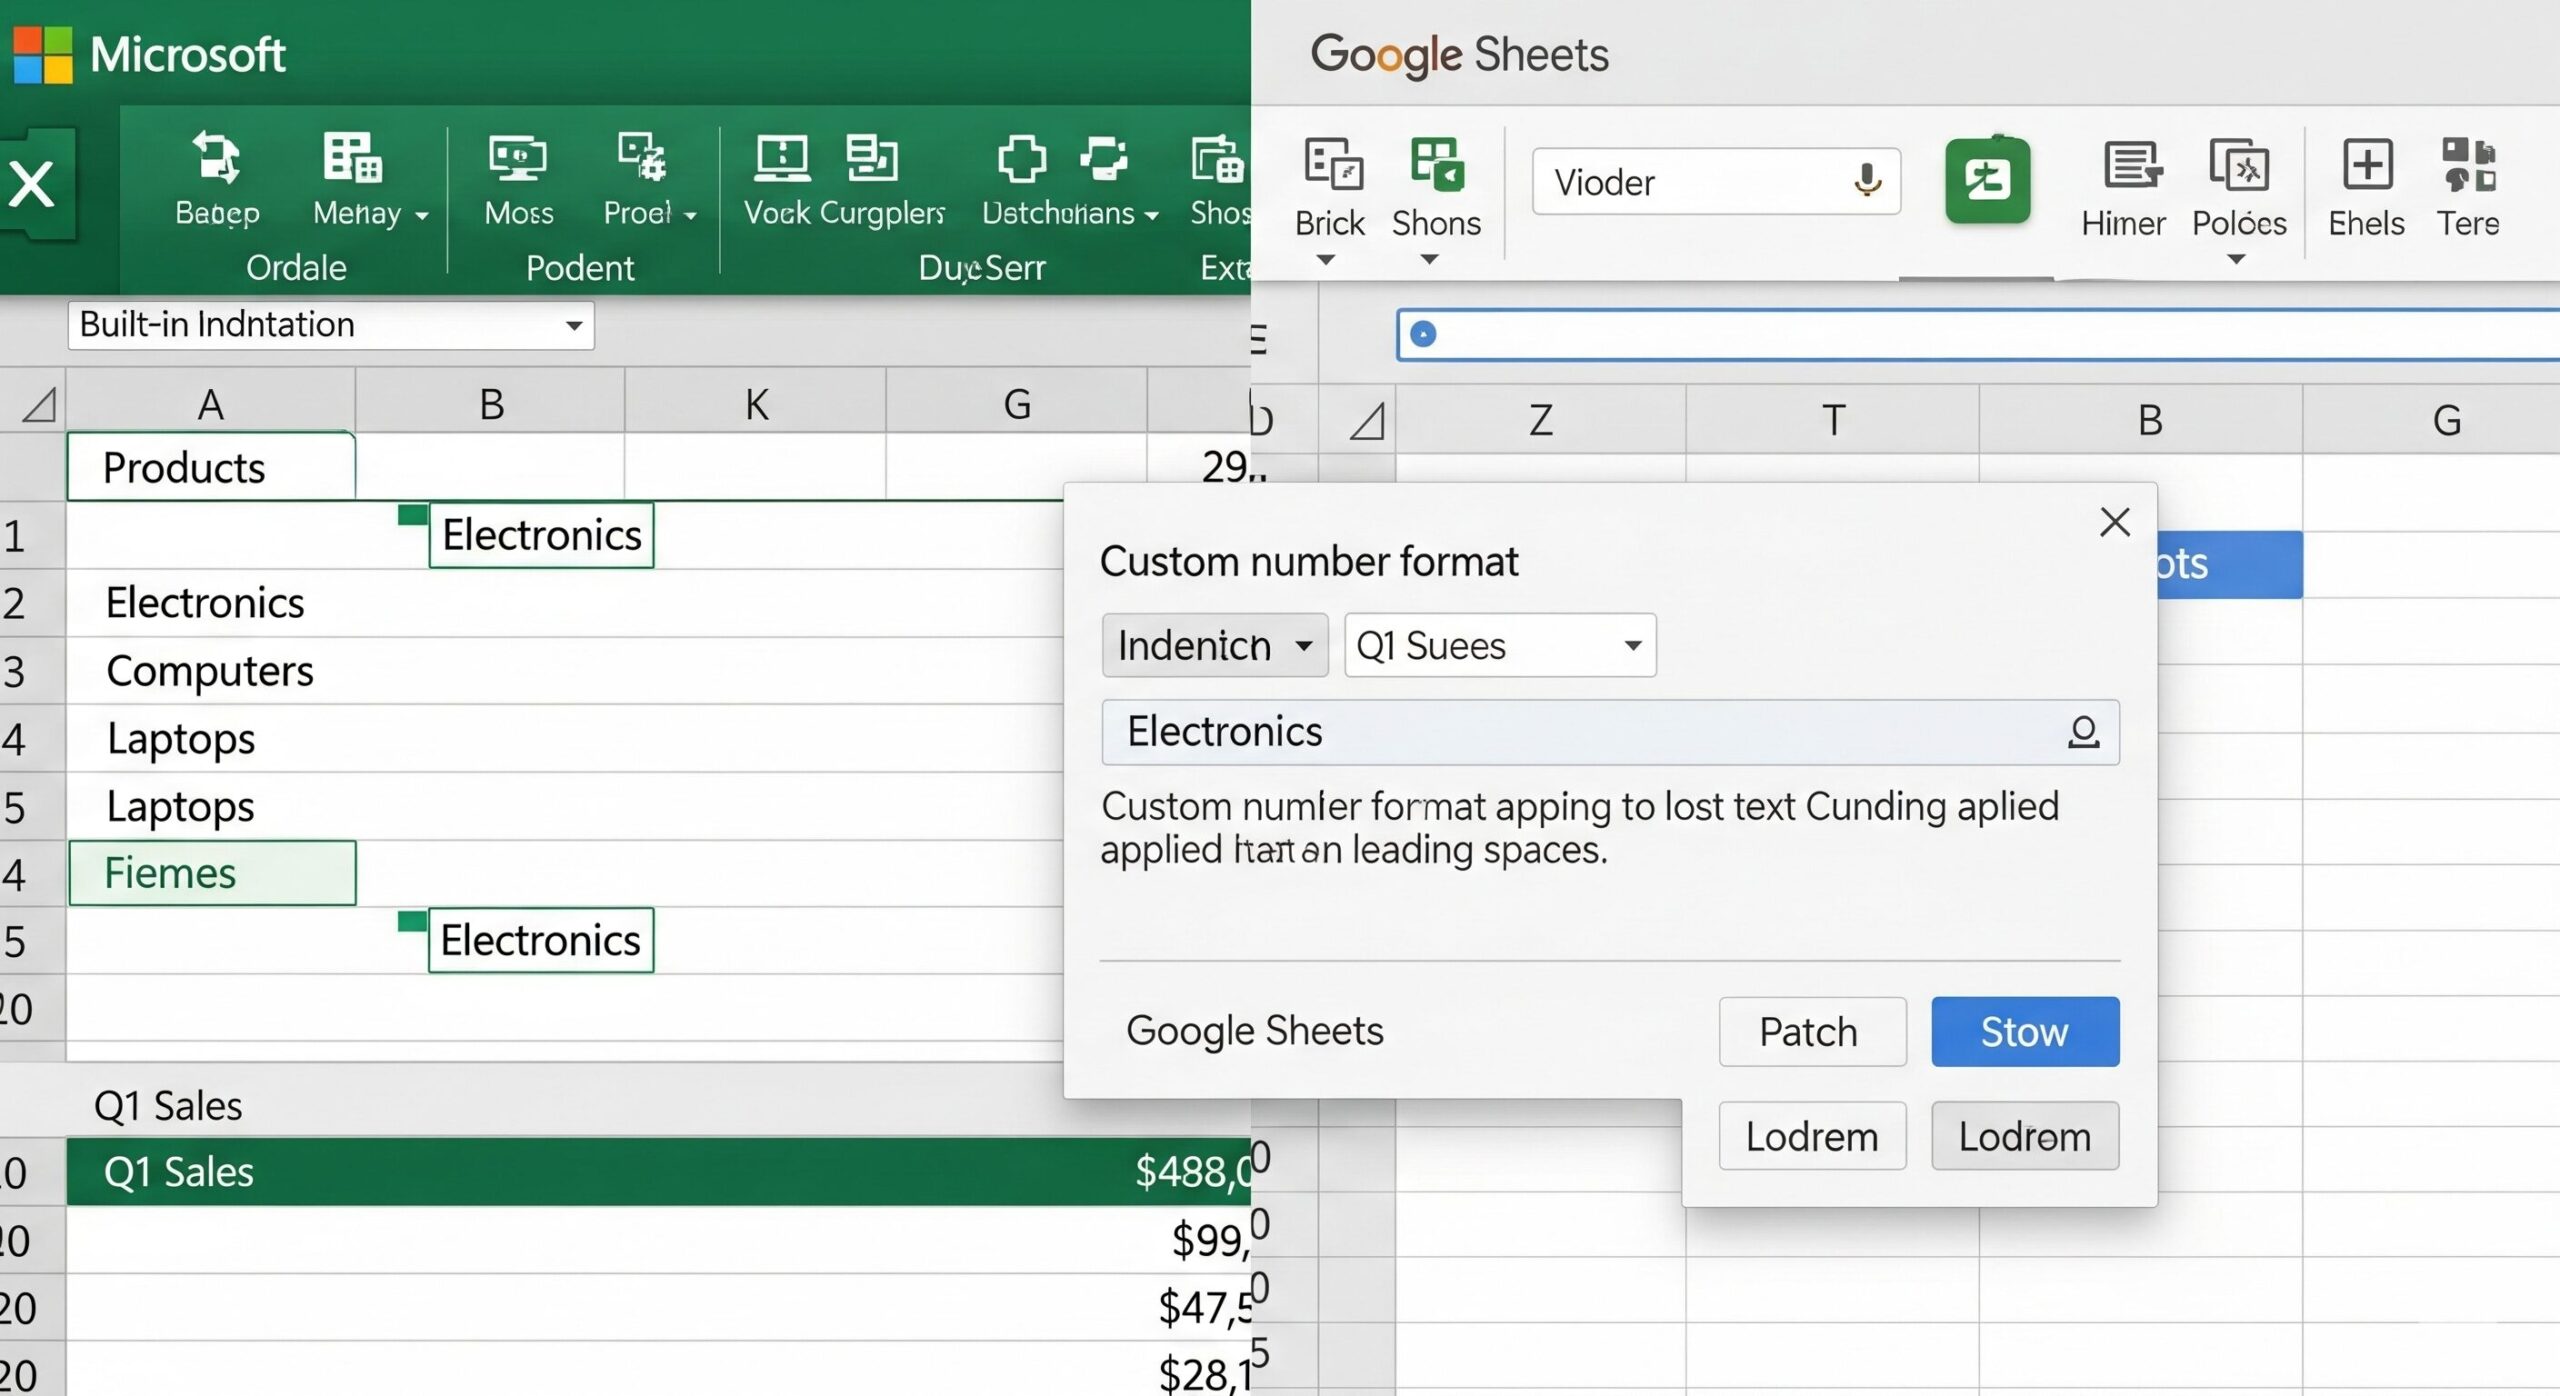The height and width of the screenshot is (1396, 2560).
Task: Select the Curgplers ribbon icon
Action: click(x=871, y=158)
